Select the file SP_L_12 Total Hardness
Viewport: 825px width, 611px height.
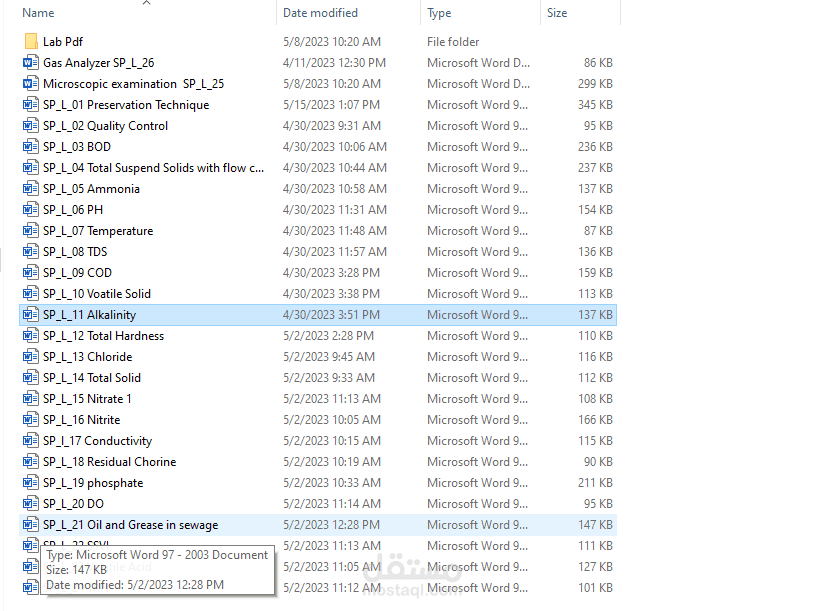pos(103,336)
